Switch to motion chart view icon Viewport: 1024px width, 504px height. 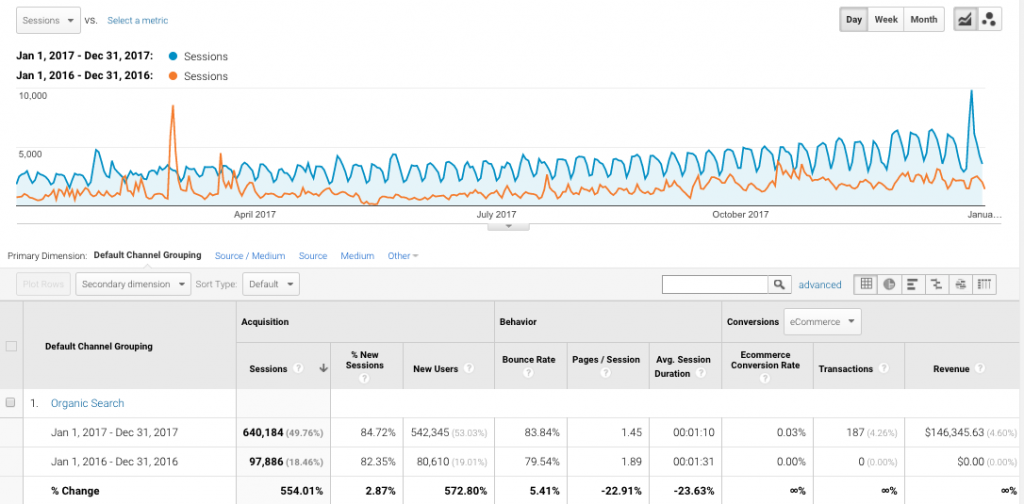[x=989, y=20]
